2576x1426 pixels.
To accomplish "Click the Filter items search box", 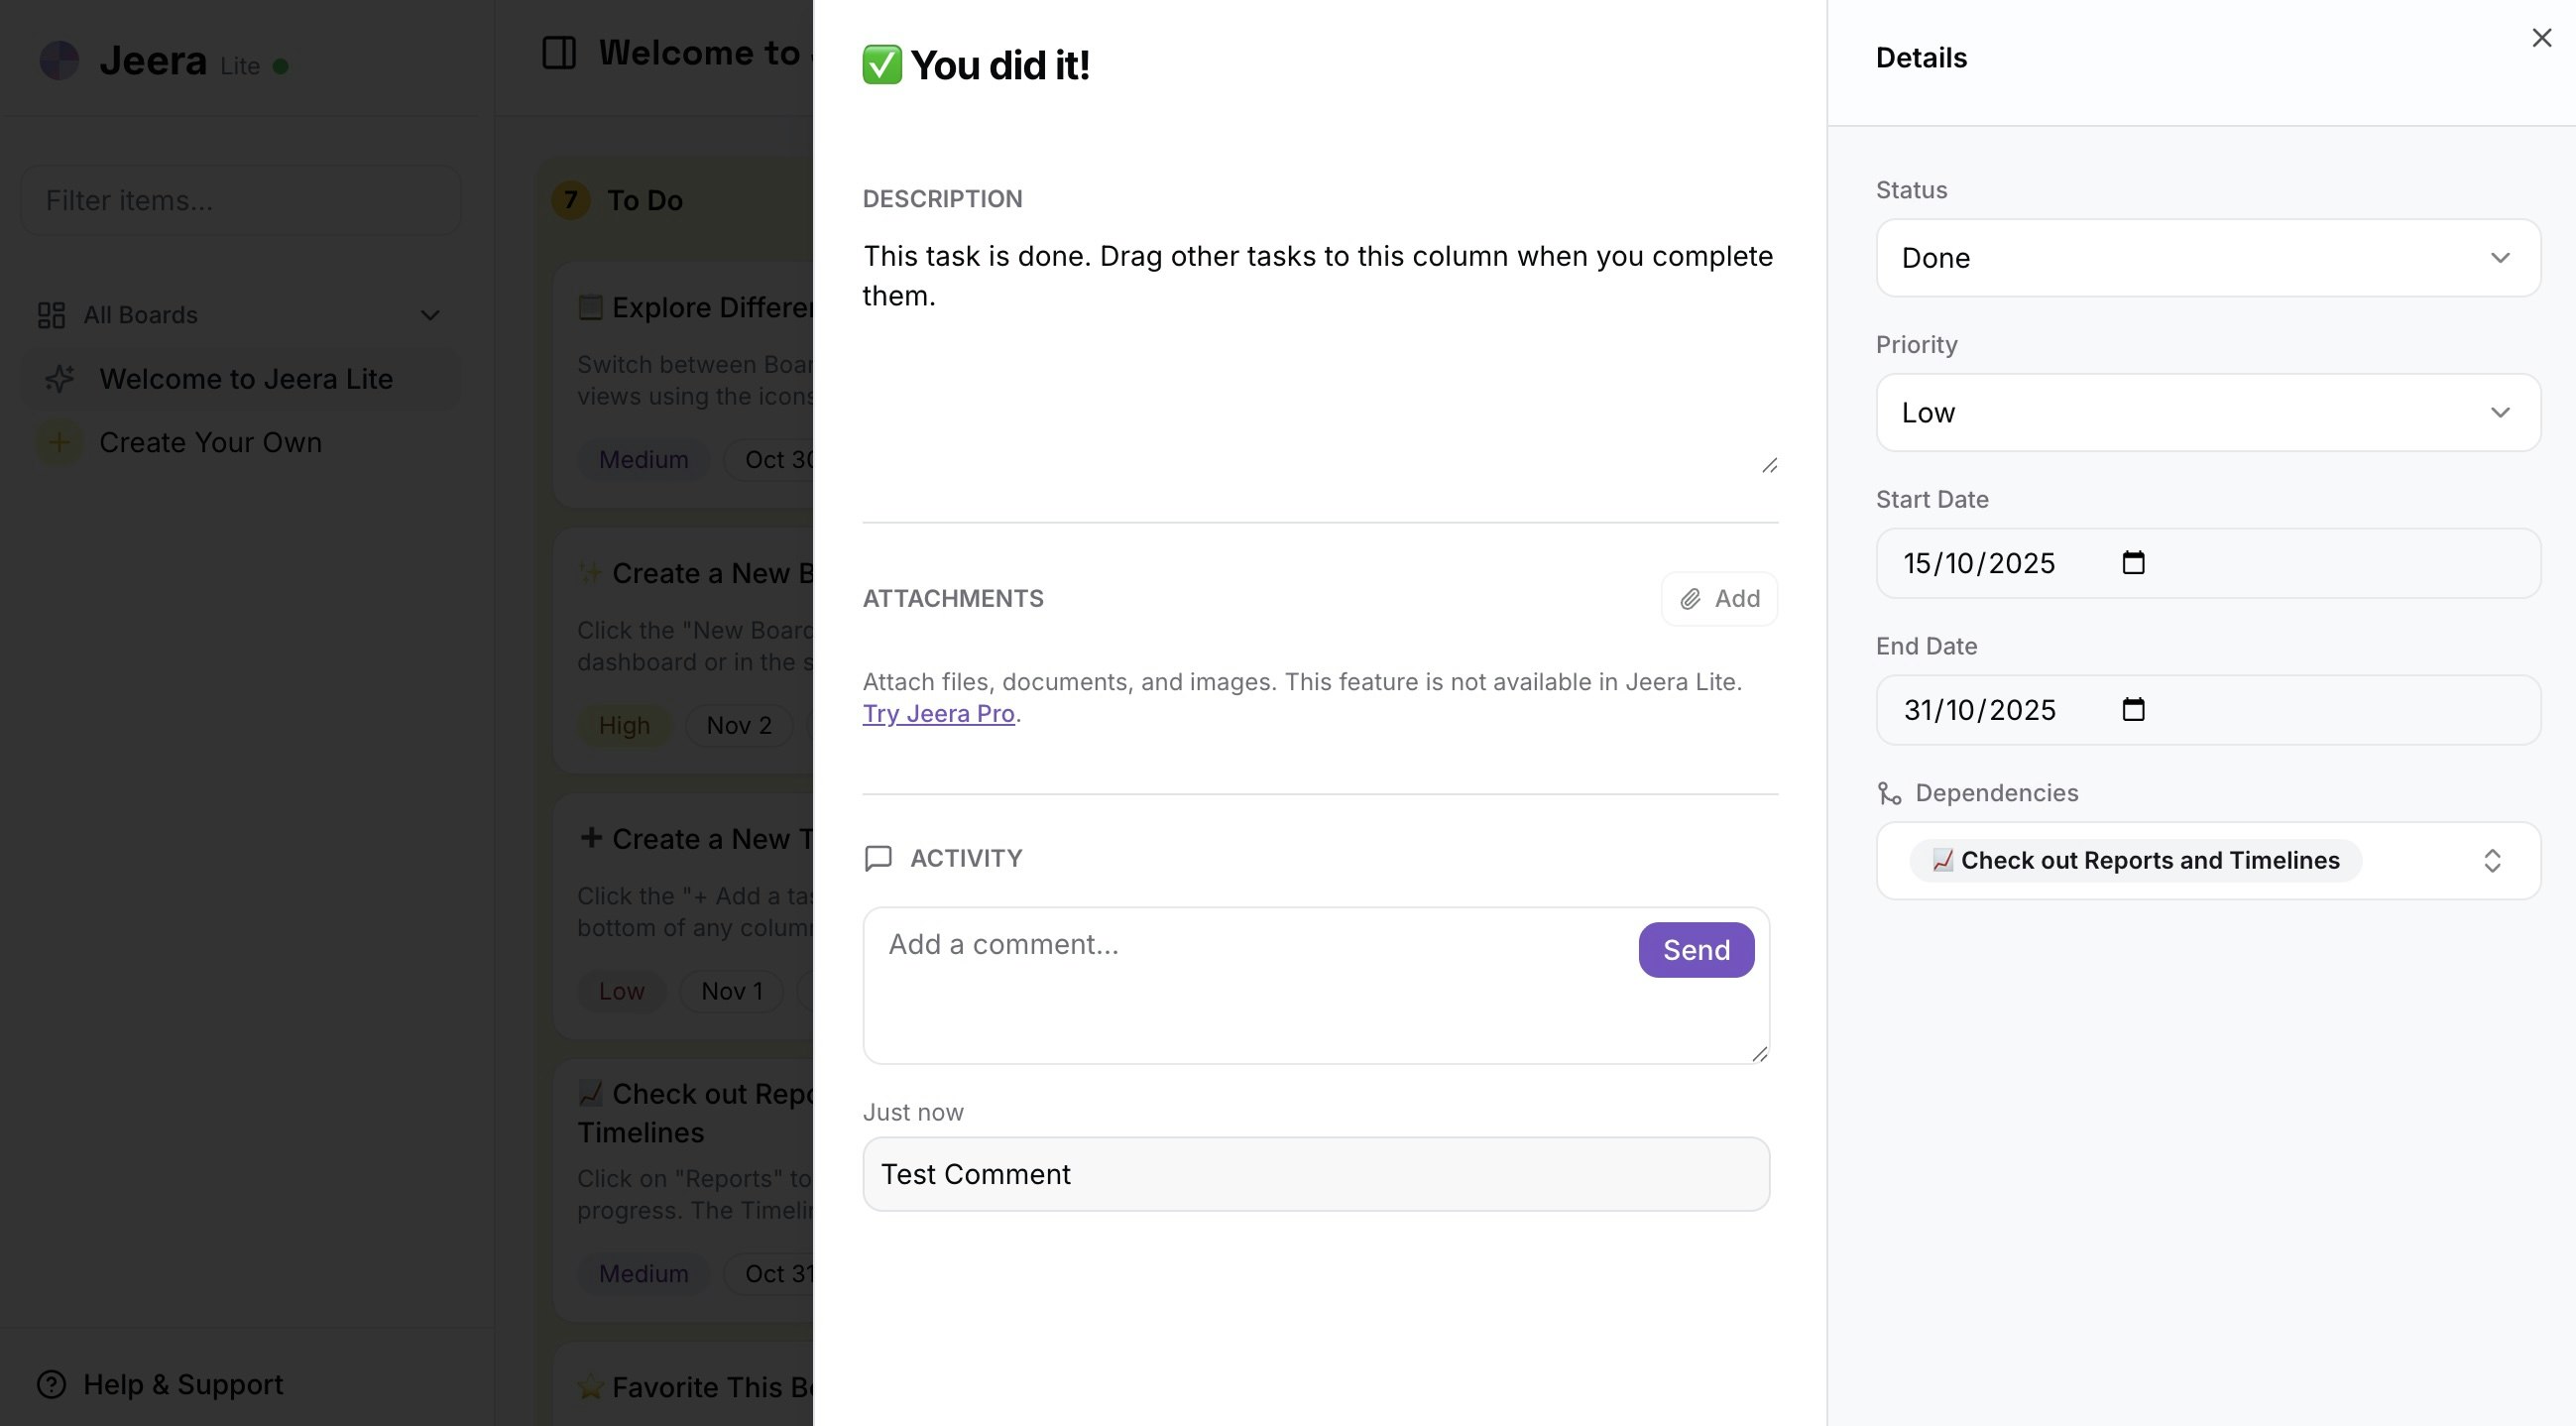I will click(x=240, y=200).
